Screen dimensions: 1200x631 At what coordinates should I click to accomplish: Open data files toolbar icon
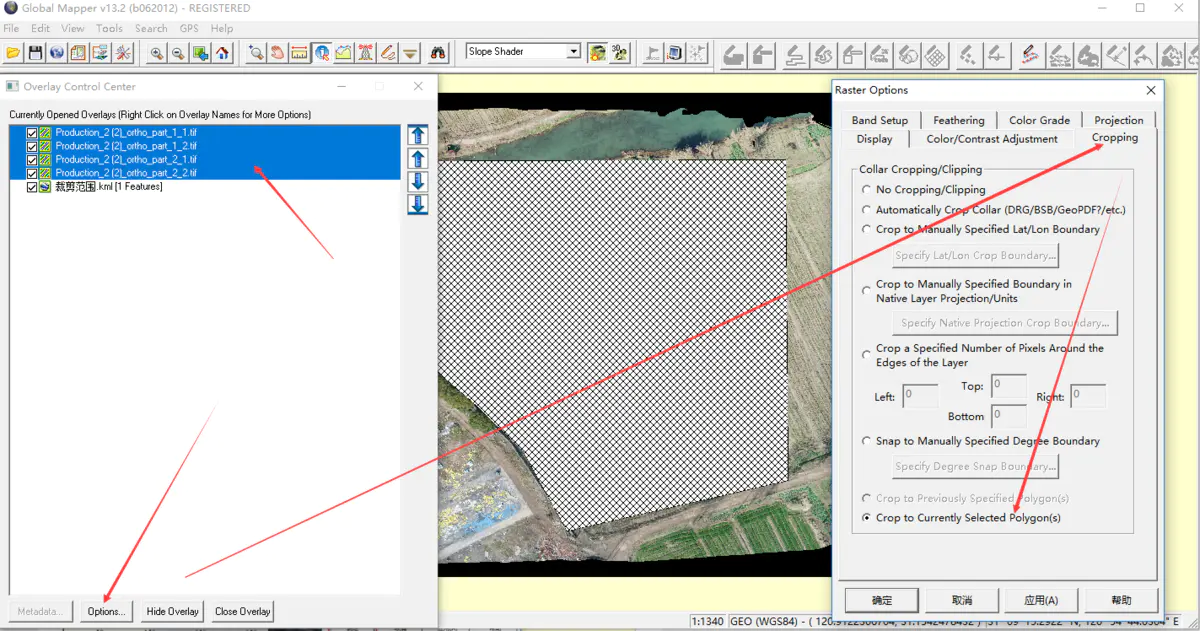pos(13,52)
